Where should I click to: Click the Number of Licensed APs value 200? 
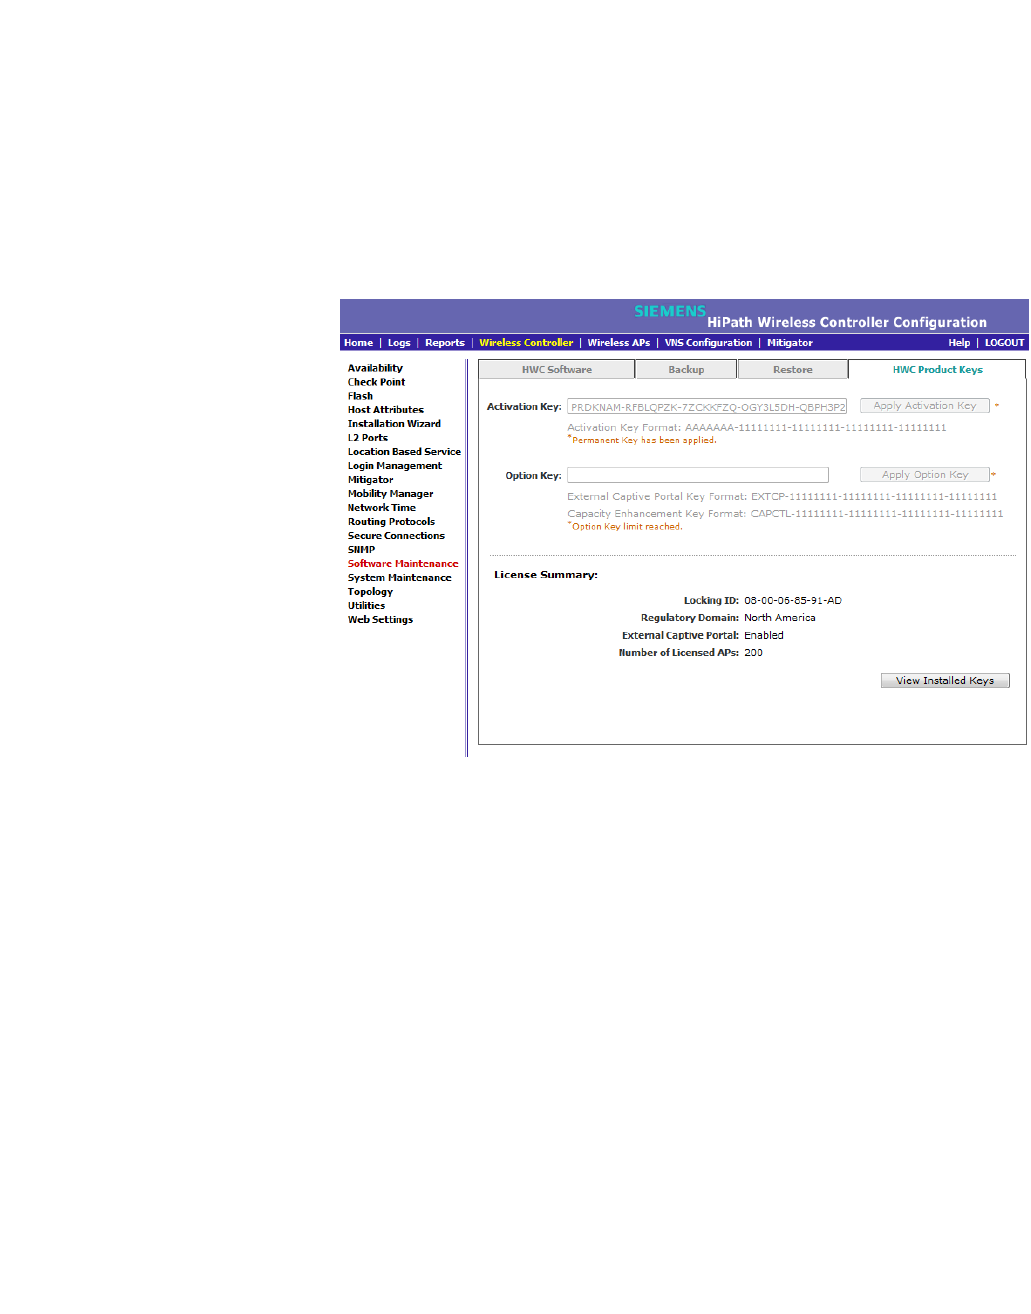(x=753, y=653)
